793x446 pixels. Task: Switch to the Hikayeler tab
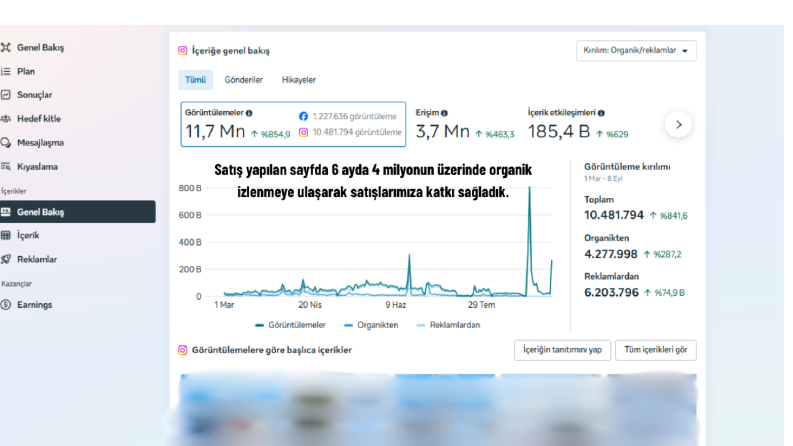click(298, 80)
